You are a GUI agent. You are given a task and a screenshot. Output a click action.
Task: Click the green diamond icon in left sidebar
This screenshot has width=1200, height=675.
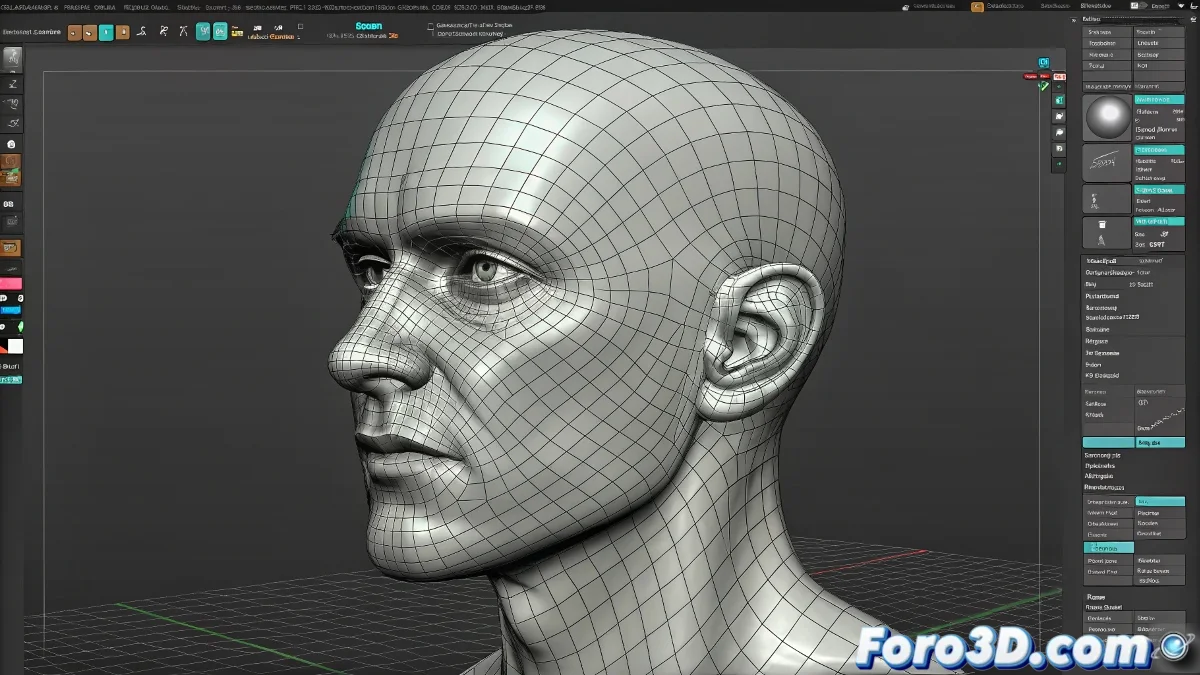point(20,327)
